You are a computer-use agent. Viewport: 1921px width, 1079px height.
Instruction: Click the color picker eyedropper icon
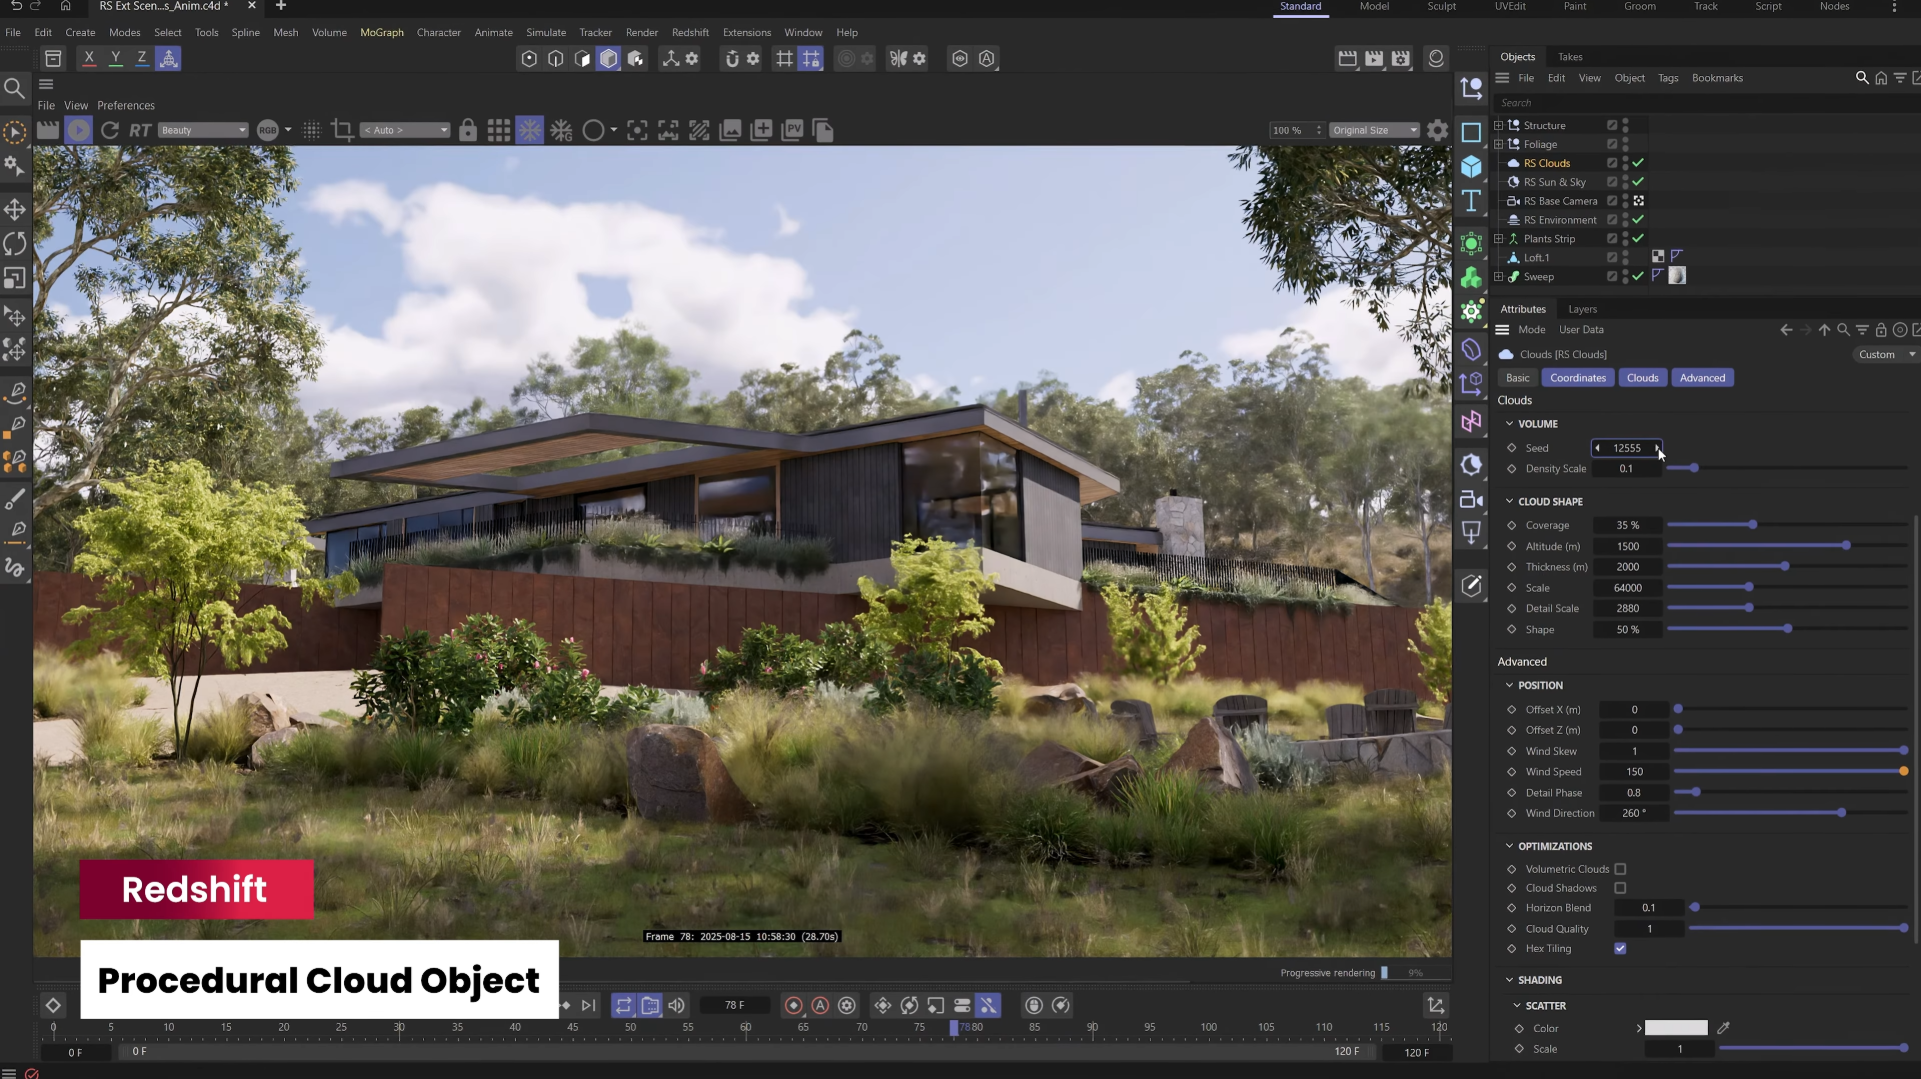tap(1723, 1028)
